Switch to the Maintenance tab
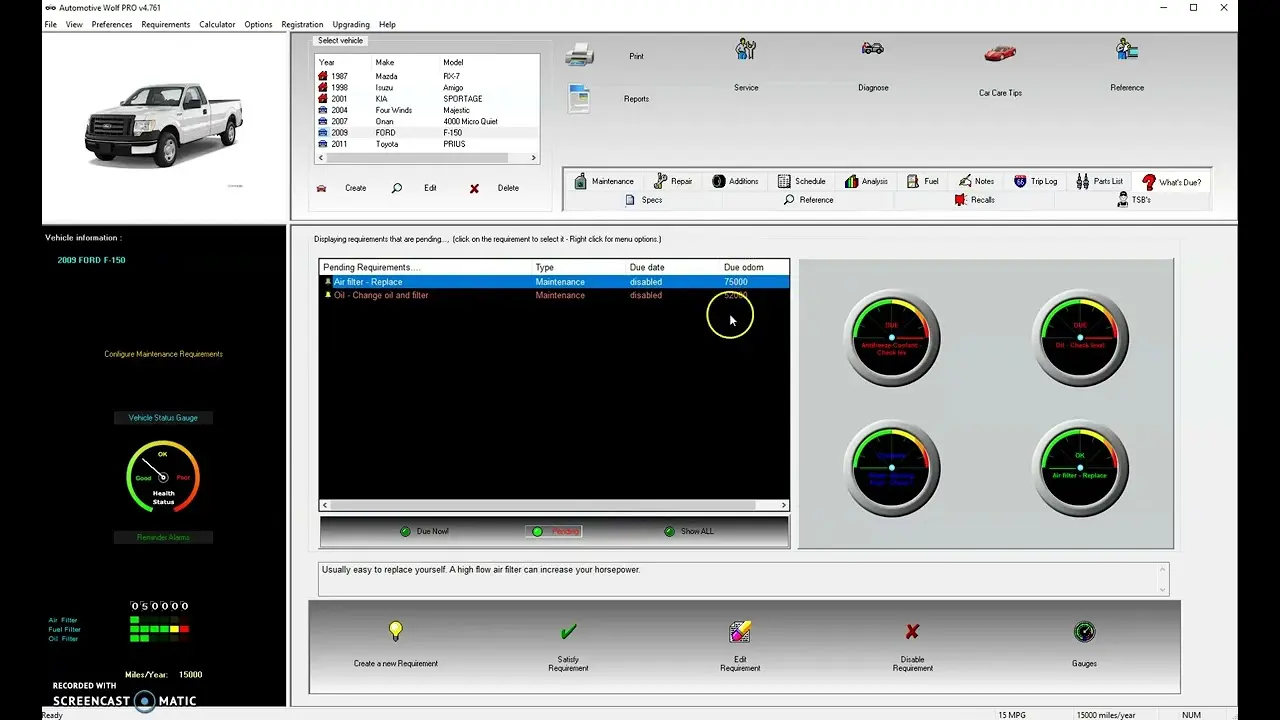This screenshot has width=1280, height=720. tap(604, 181)
